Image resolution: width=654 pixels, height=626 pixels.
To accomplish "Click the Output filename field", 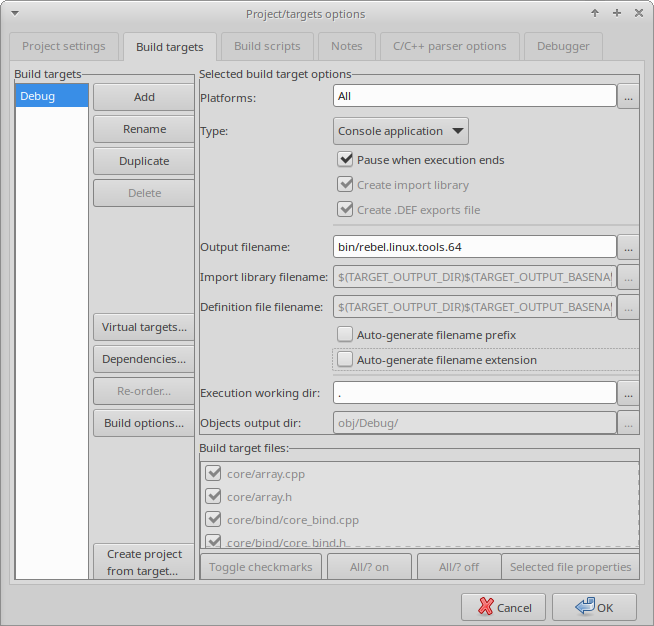I will [475, 247].
